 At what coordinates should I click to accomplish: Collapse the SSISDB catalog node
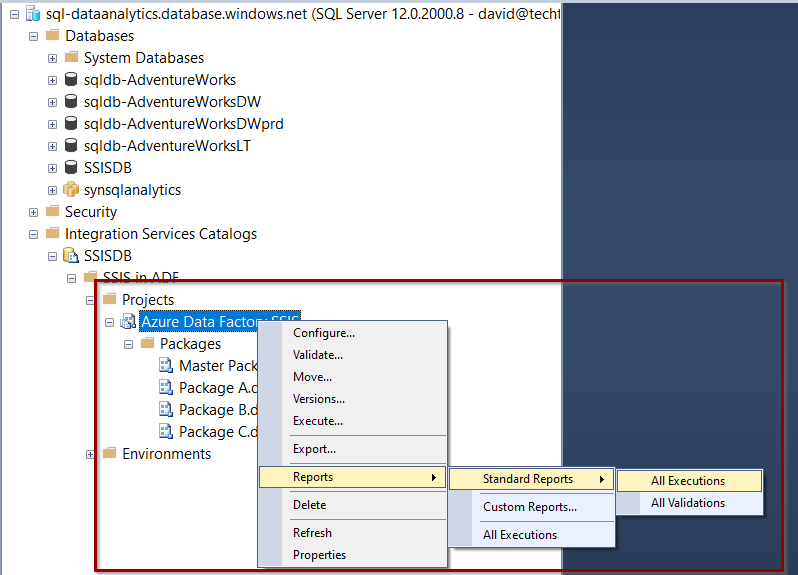(52, 256)
